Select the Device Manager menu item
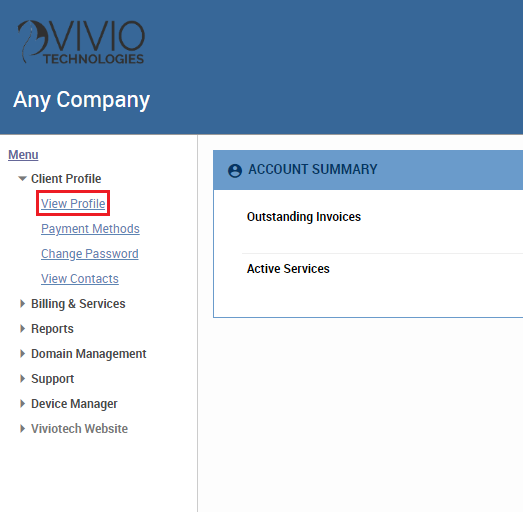 click(x=74, y=404)
